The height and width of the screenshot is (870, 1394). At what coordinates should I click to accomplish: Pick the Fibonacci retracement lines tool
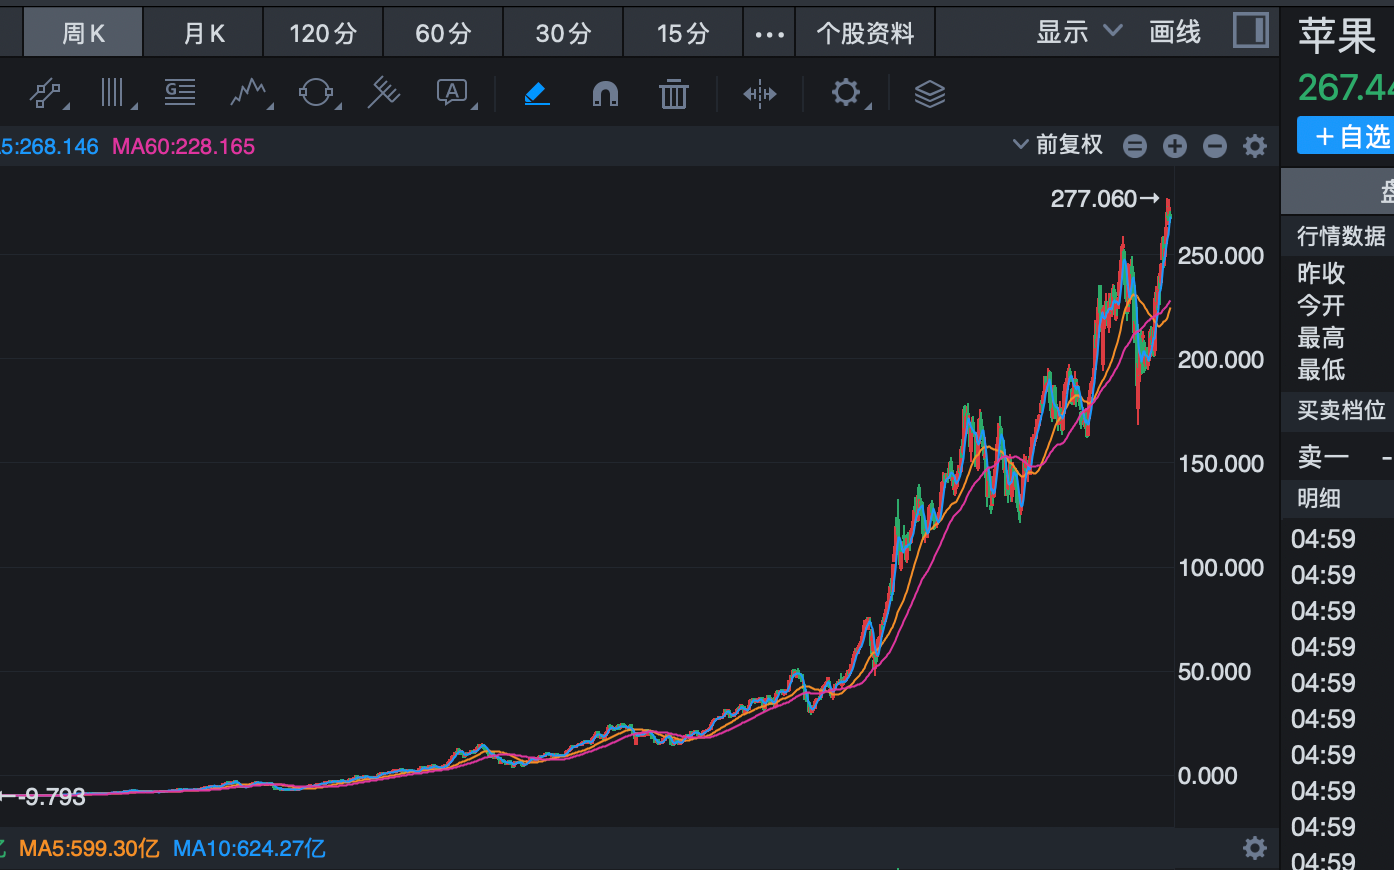[x=180, y=94]
